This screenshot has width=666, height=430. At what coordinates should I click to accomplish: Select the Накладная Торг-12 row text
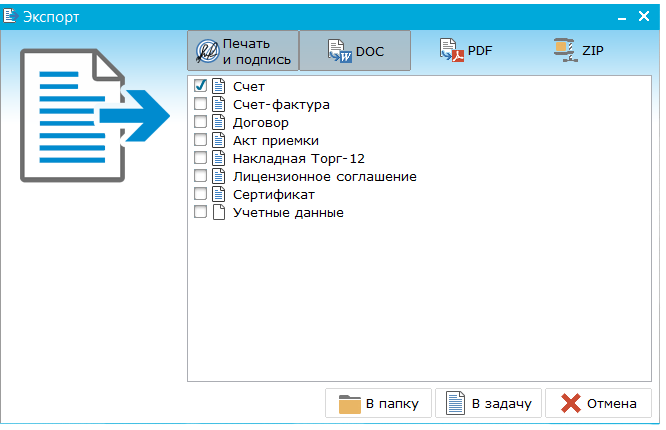point(299,158)
